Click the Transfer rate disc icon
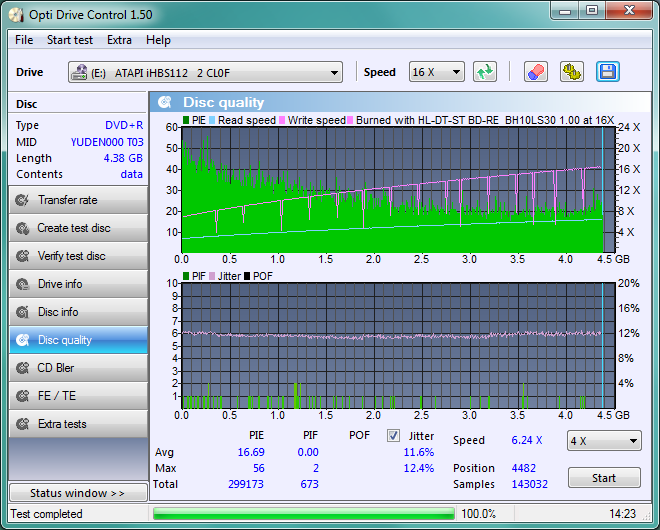 coord(22,200)
